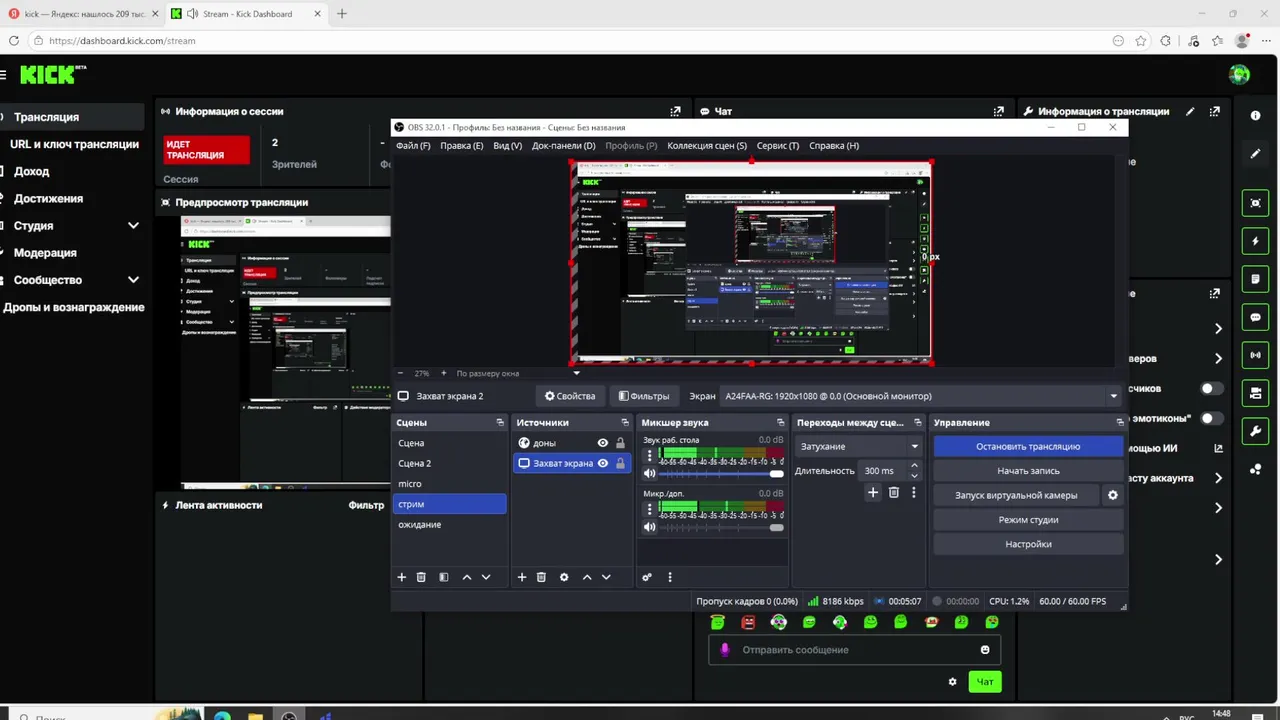Screen dimensions: 1280x720
Task: Click the Отправить сообщение chat field
Action: pos(855,650)
